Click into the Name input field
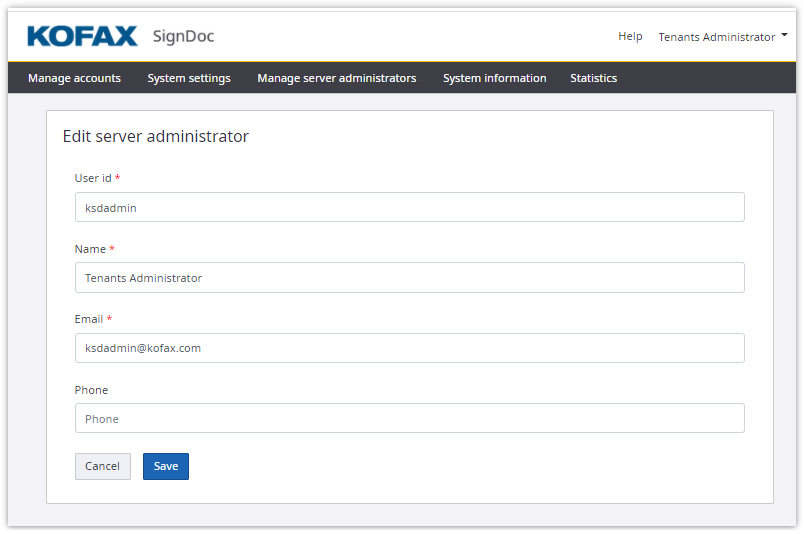Image resolution: width=804 pixels, height=534 pixels. point(409,278)
